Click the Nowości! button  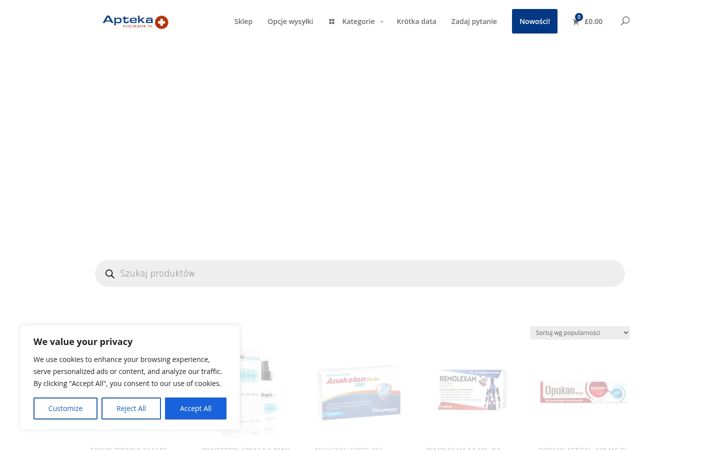click(x=534, y=21)
